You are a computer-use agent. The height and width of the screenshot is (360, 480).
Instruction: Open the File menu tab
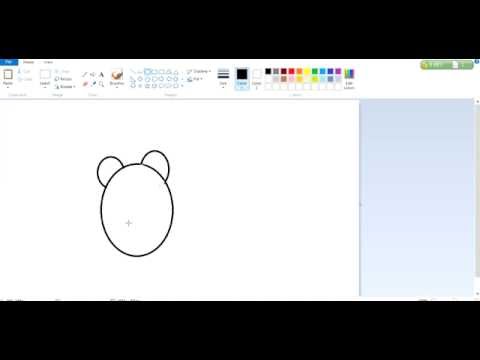point(9,62)
